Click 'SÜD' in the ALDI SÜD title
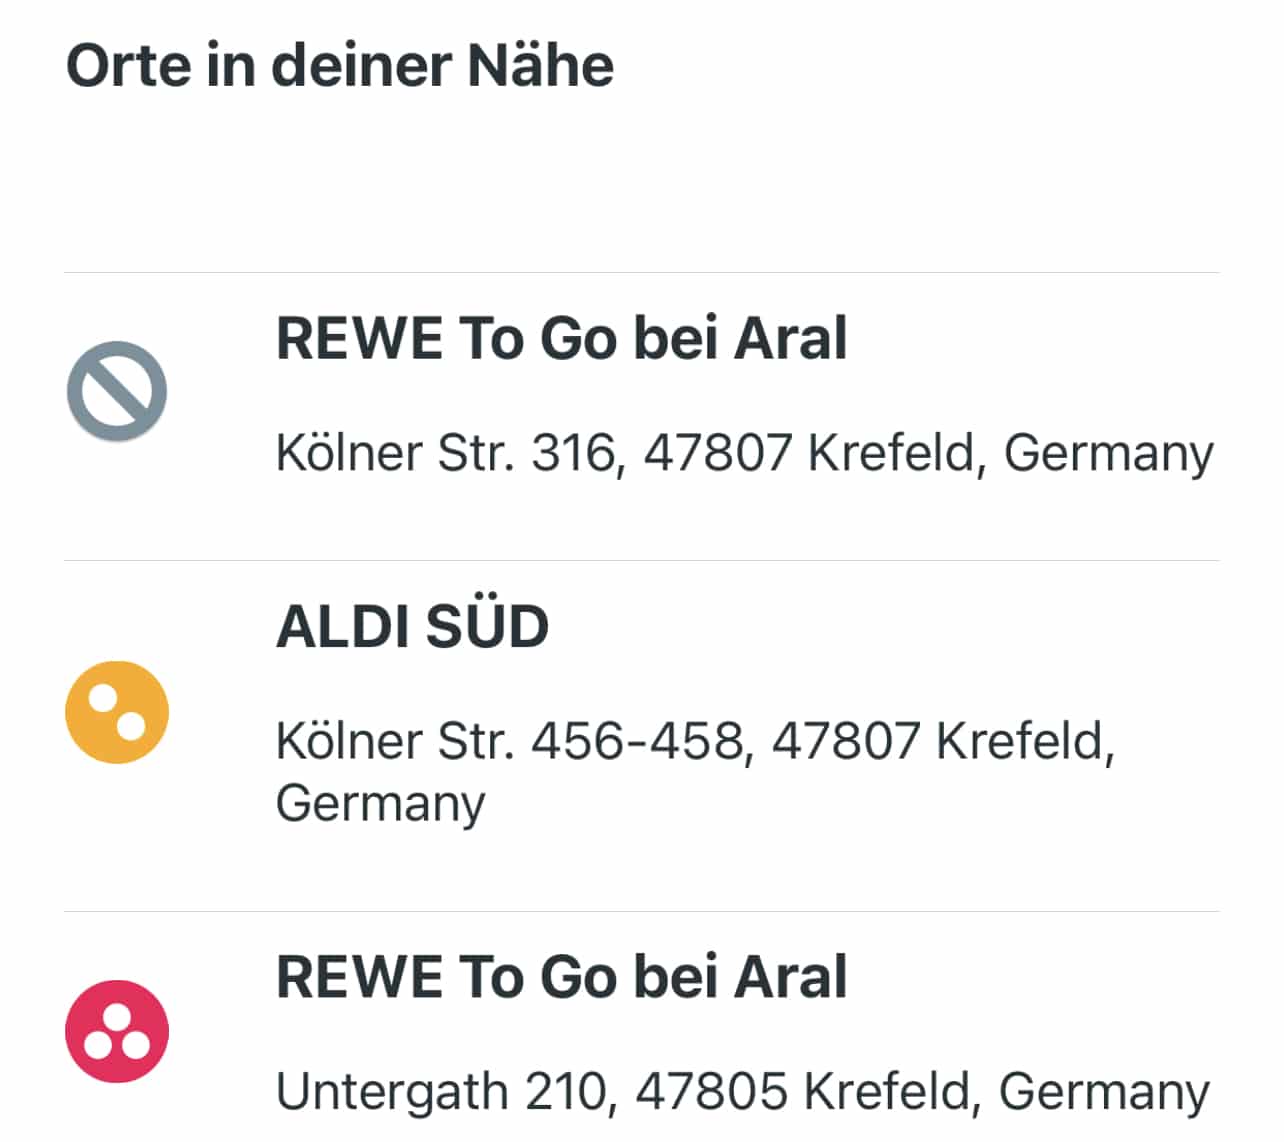Image resolution: width=1284 pixels, height=1142 pixels. click(x=487, y=627)
